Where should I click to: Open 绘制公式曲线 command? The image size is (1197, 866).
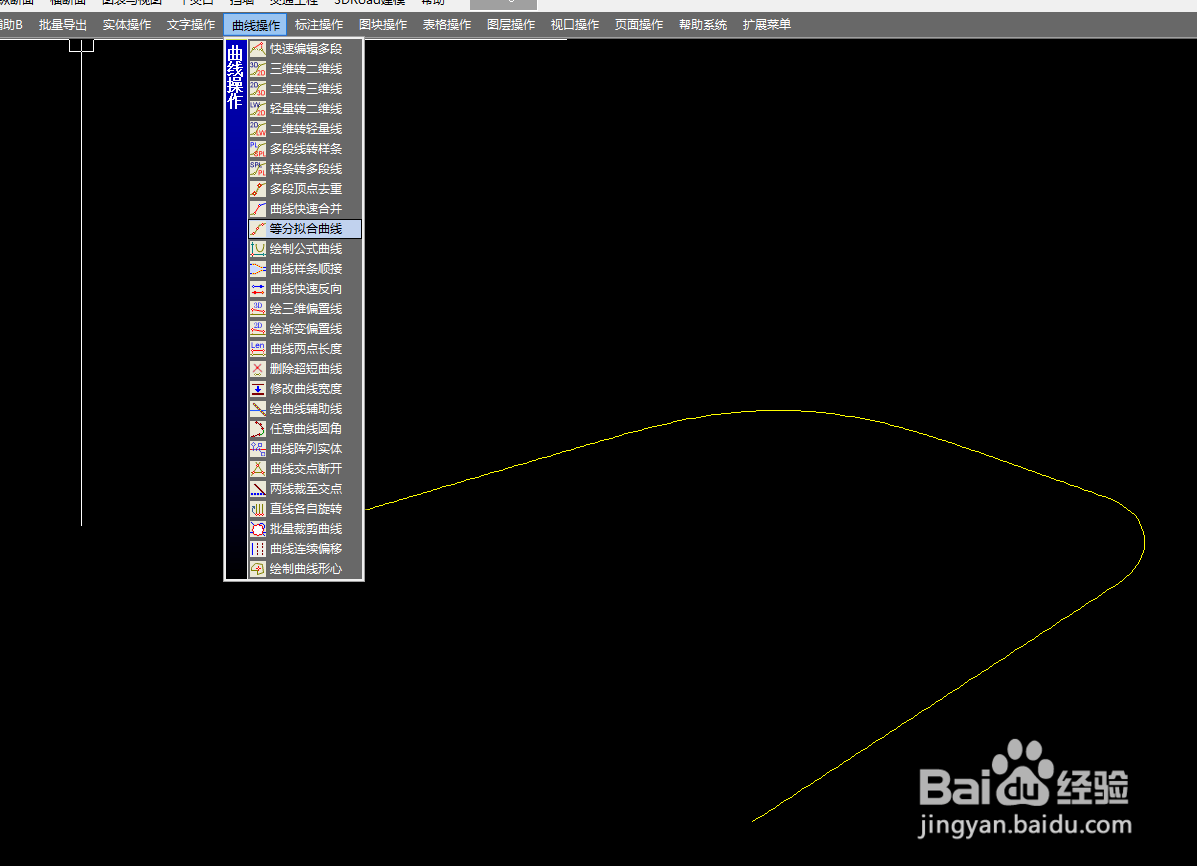click(x=305, y=249)
